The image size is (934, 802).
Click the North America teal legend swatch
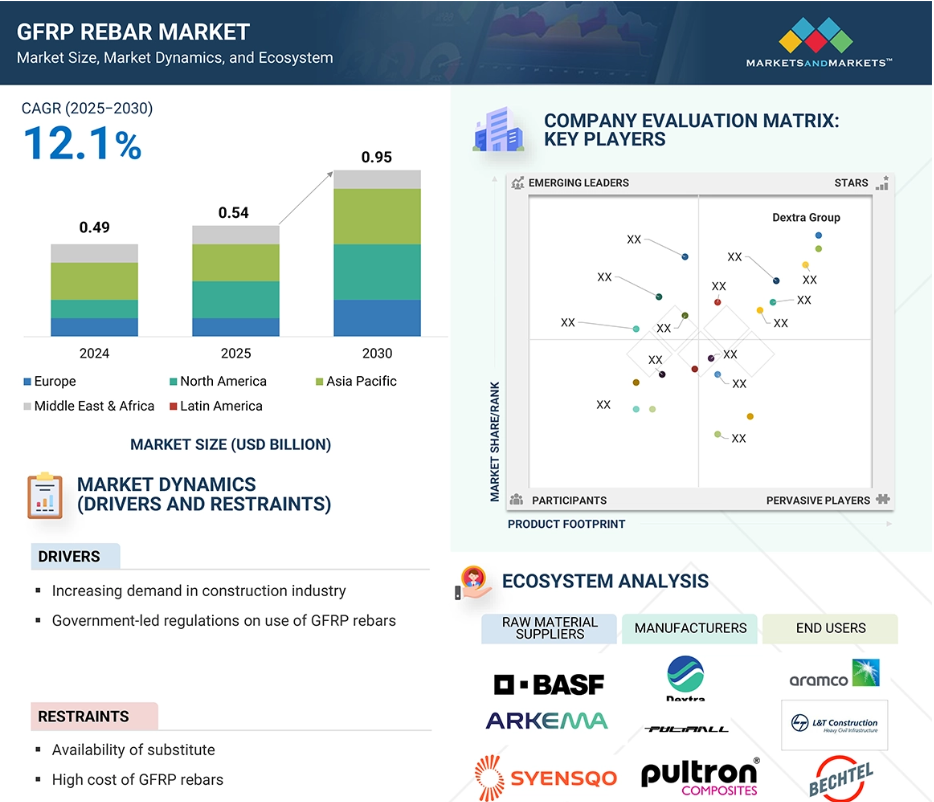[173, 381]
